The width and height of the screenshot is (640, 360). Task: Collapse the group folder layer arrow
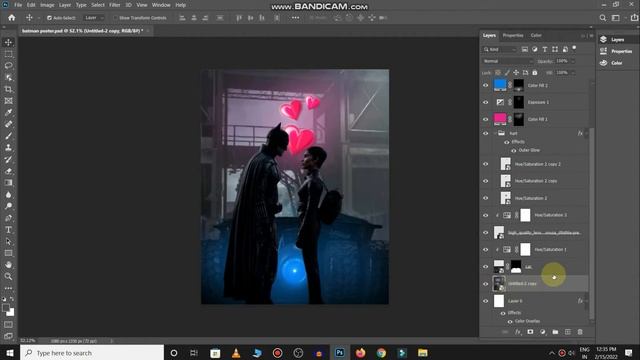tap(495, 133)
